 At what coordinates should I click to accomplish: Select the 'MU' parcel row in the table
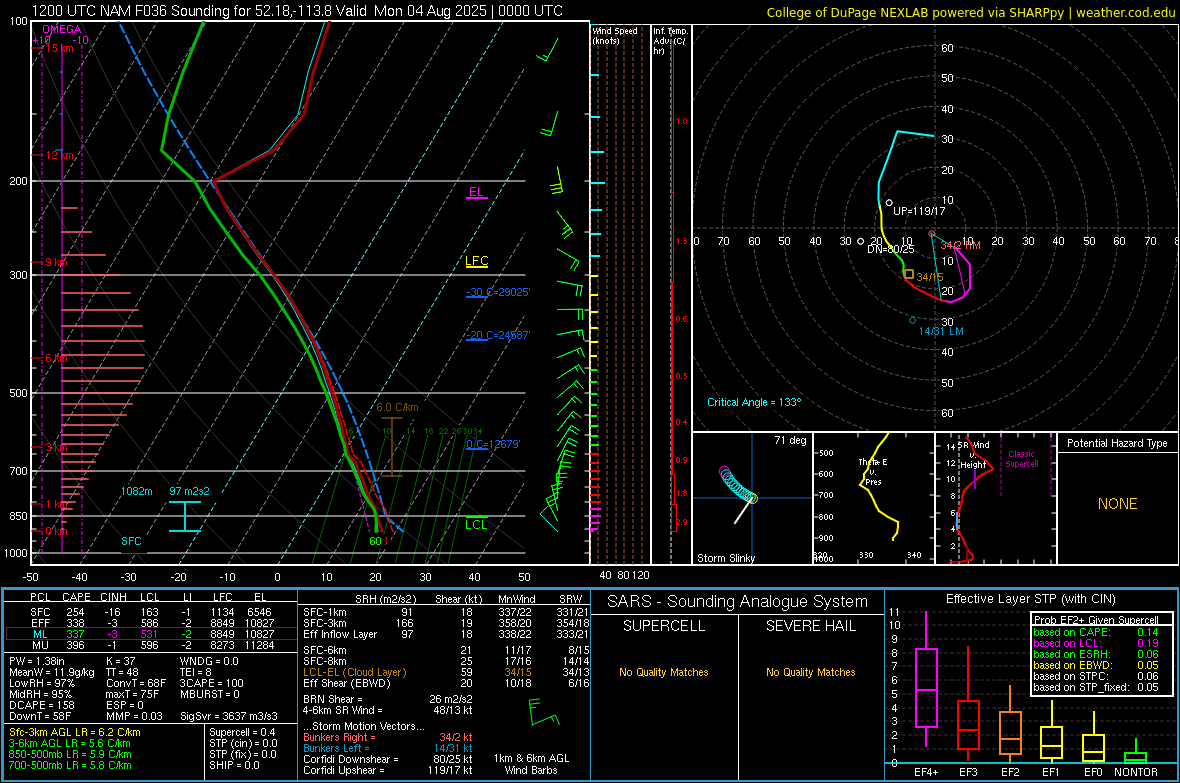click(151, 645)
